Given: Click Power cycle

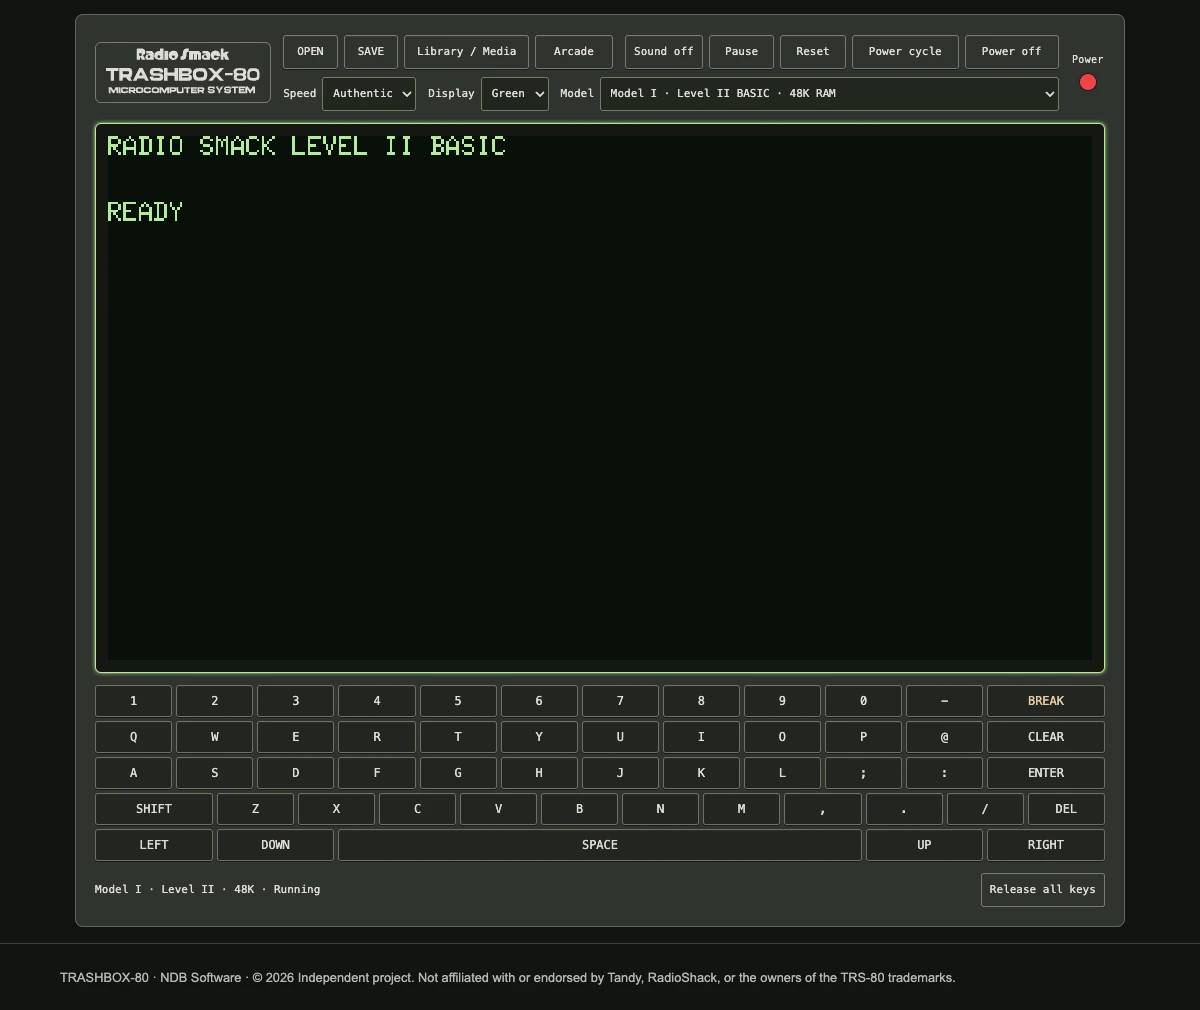Looking at the screenshot, I should pyautogui.click(x=905, y=52).
